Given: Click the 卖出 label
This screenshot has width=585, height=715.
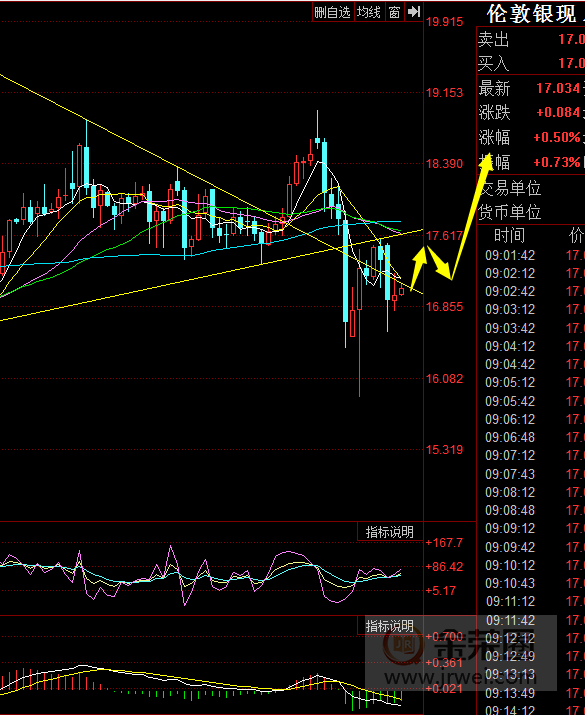Looking at the screenshot, I should pyautogui.click(x=493, y=40).
